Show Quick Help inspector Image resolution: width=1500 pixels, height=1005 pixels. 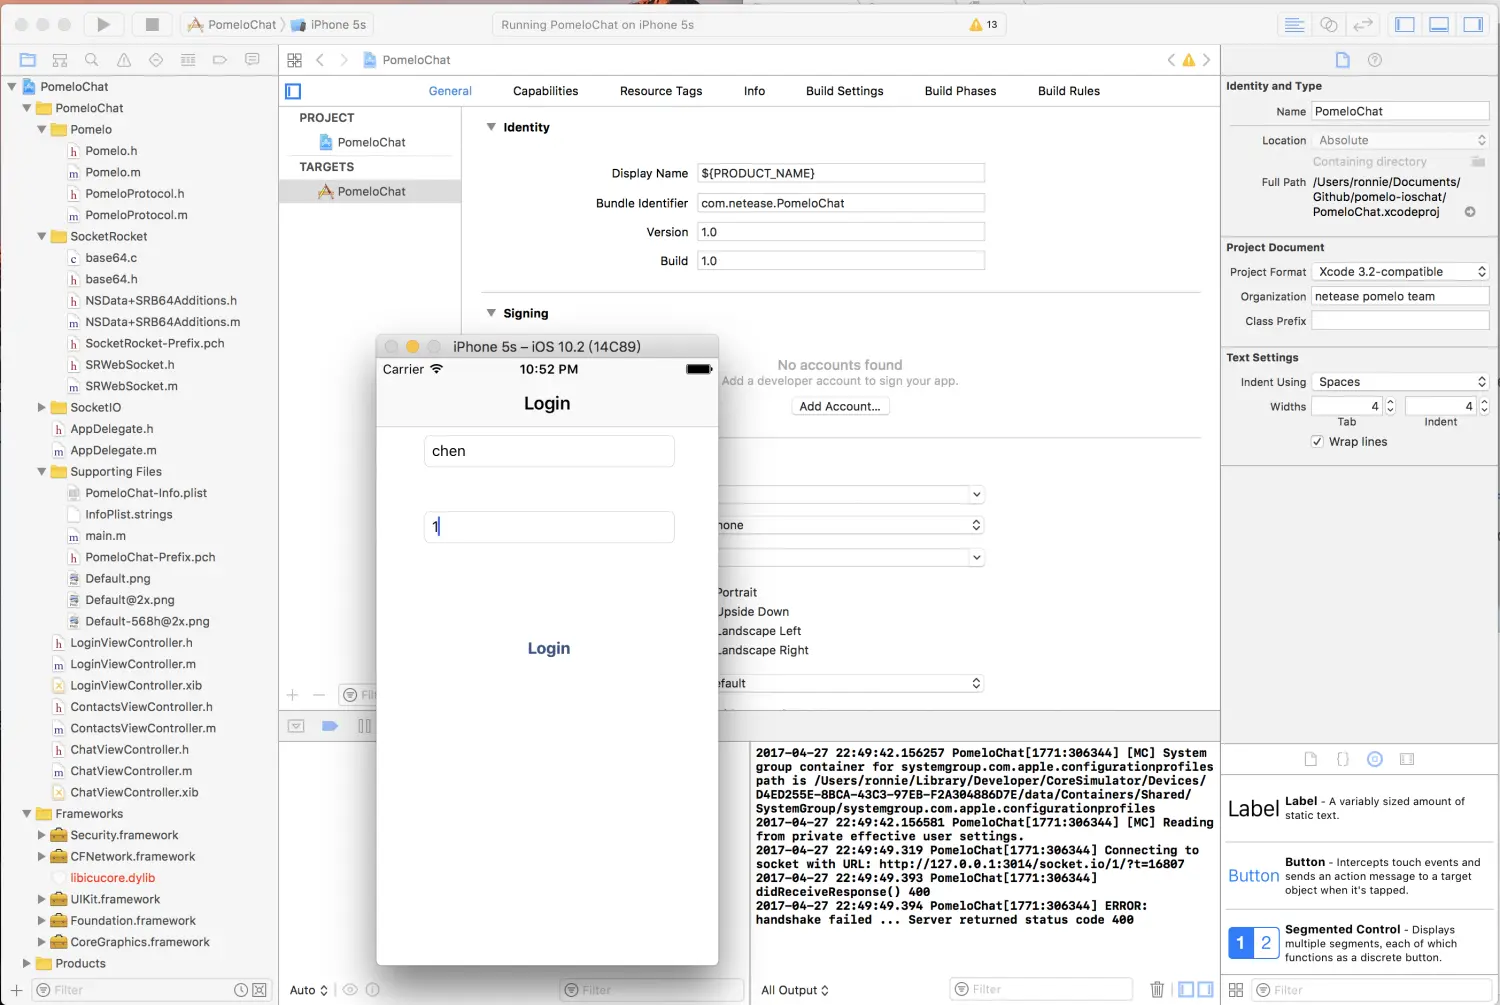(x=1375, y=60)
